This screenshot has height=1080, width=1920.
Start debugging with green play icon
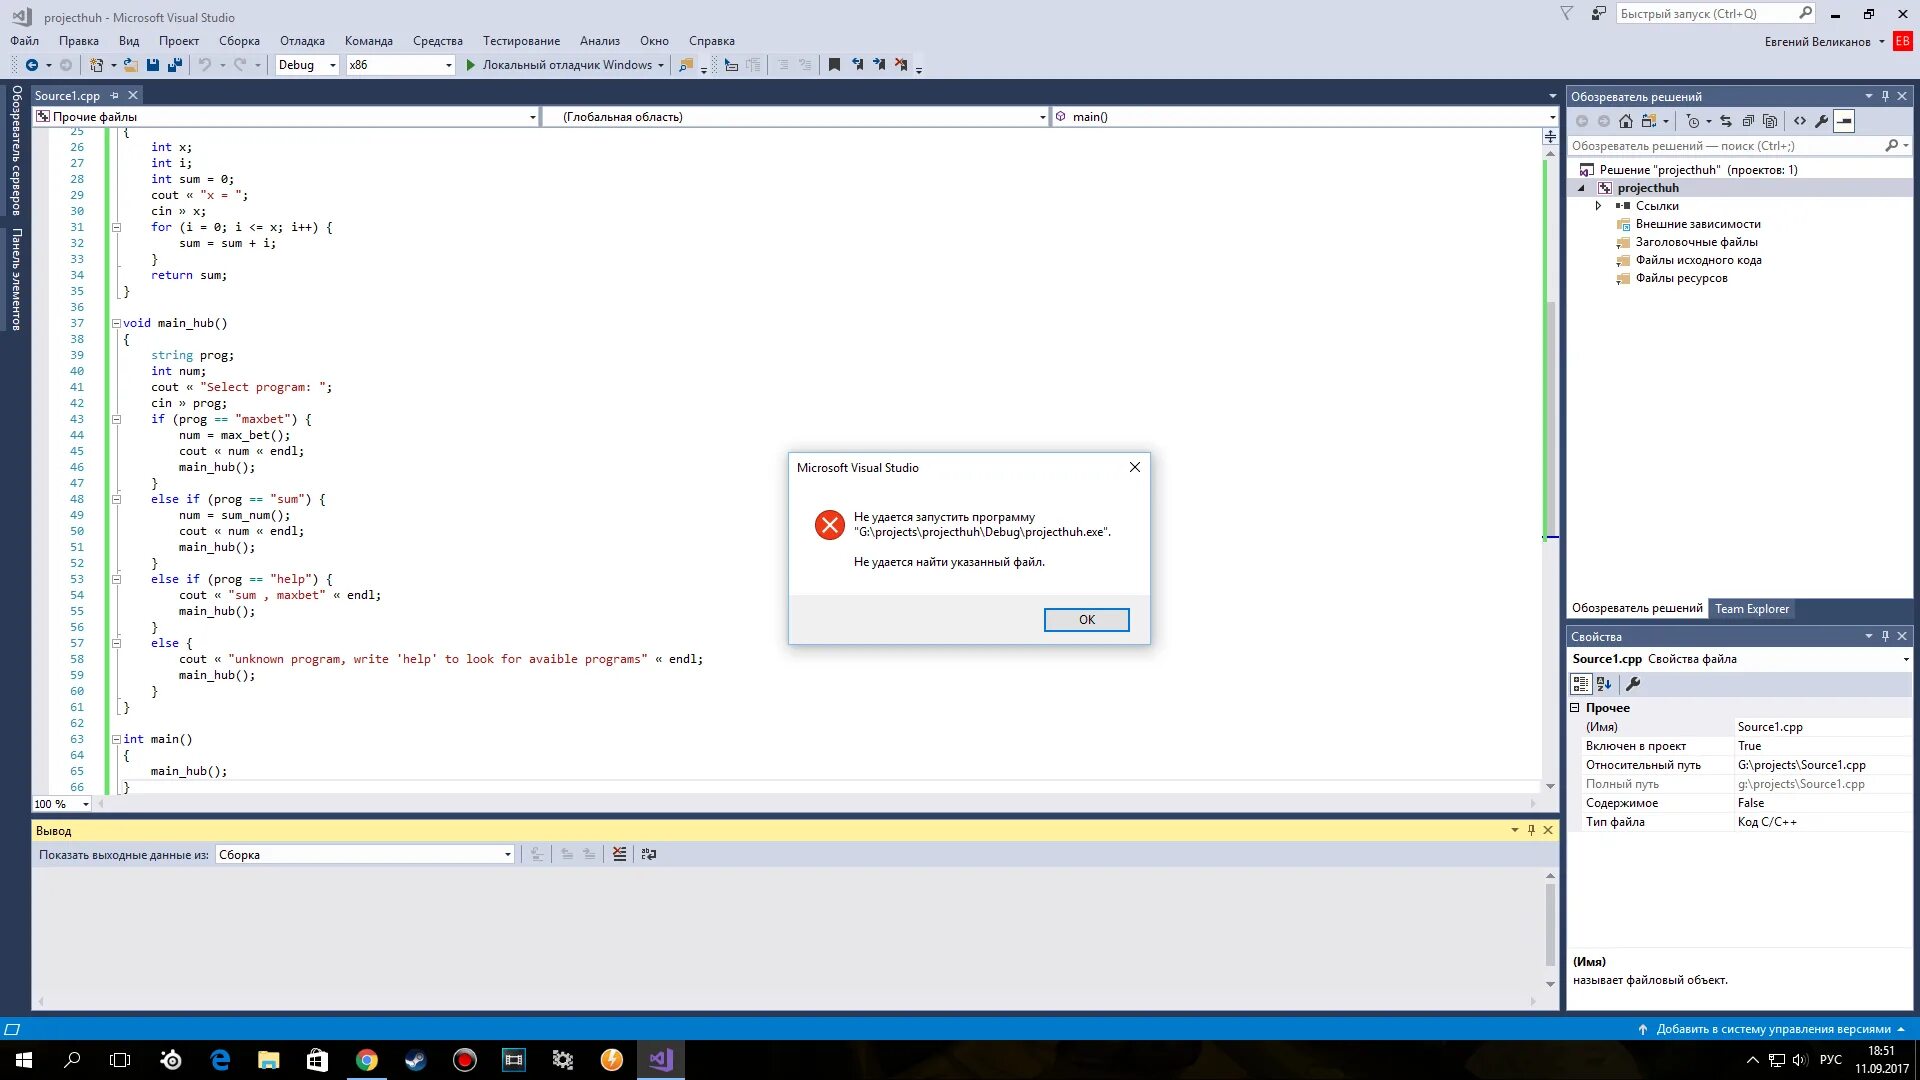coord(470,65)
